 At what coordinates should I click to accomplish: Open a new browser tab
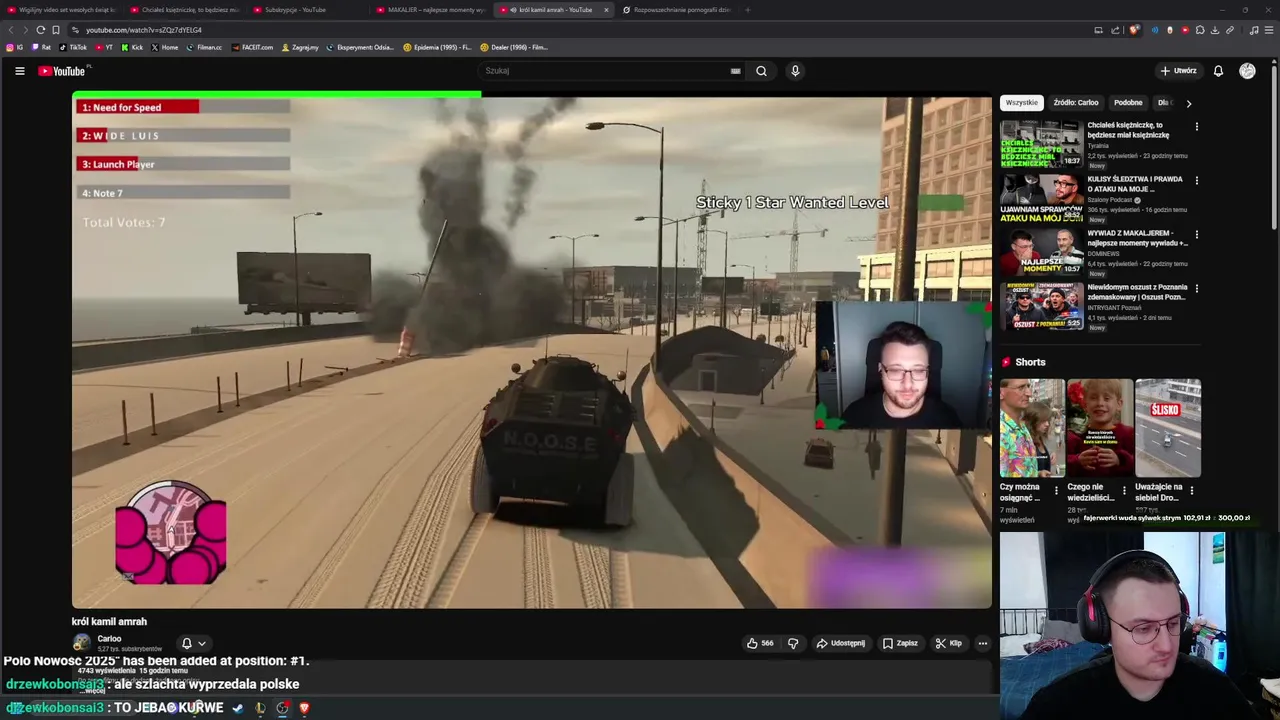point(748,10)
